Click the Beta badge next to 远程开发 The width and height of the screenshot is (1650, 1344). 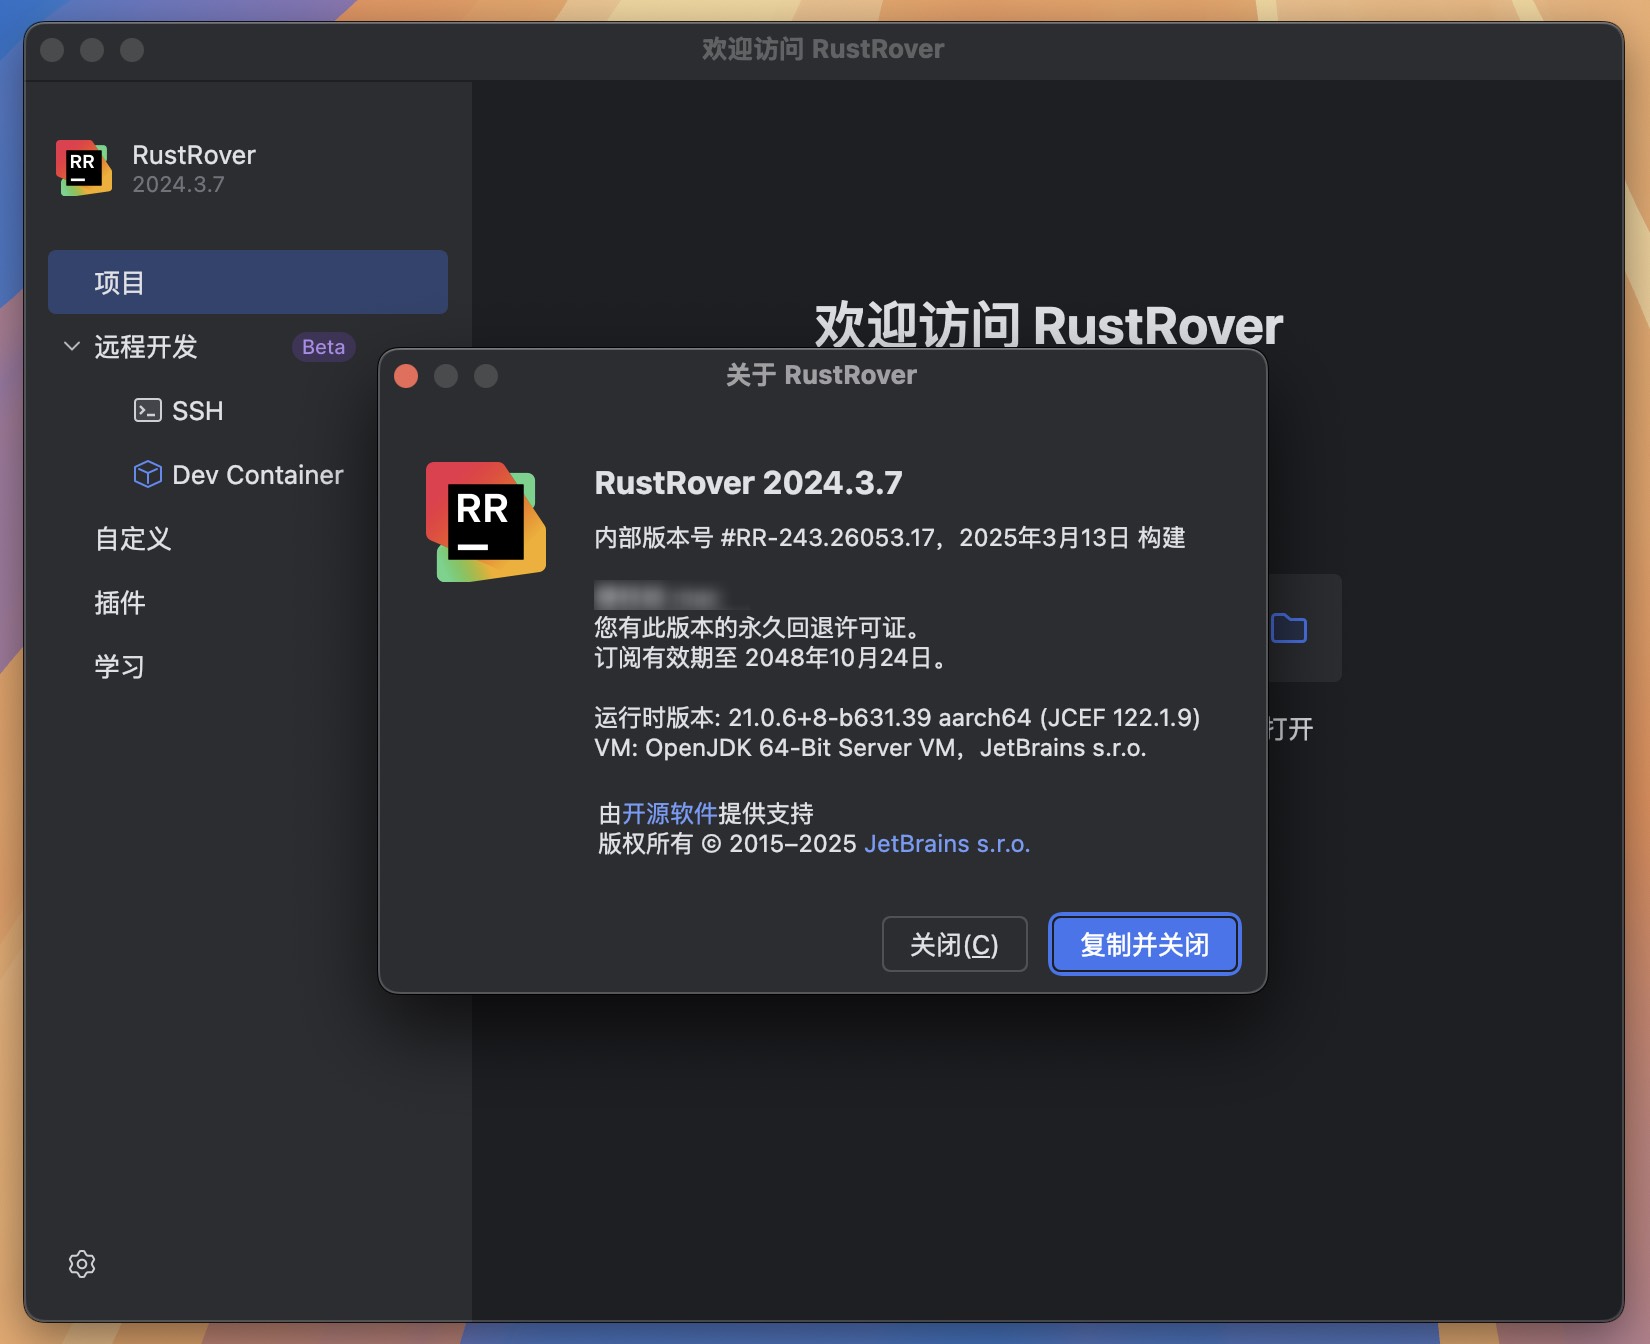pyautogui.click(x=323, y=347)
